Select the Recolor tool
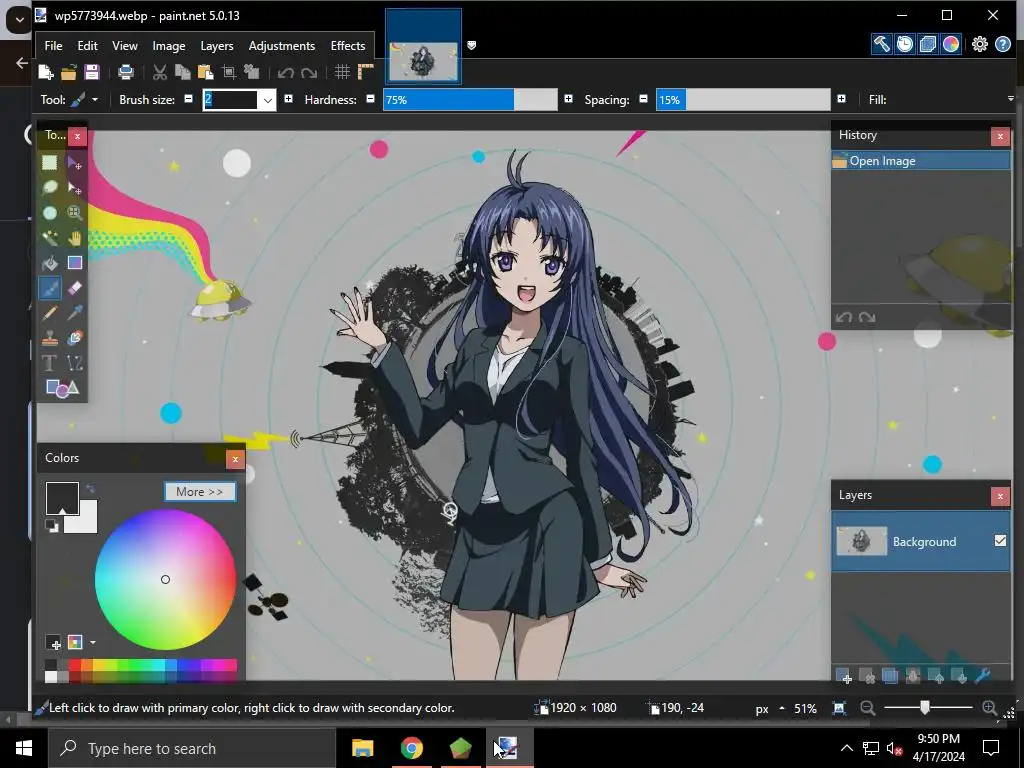The width and height of the screenshot is (1024, 768). click(74, 338)
